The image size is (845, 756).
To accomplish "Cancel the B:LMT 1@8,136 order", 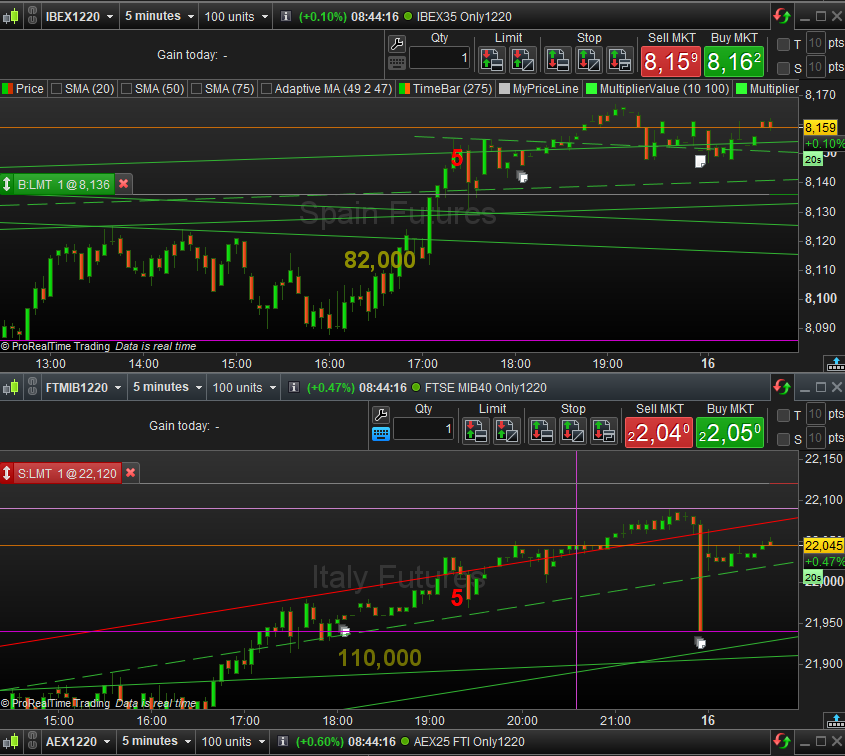I will tap(123, 184).
